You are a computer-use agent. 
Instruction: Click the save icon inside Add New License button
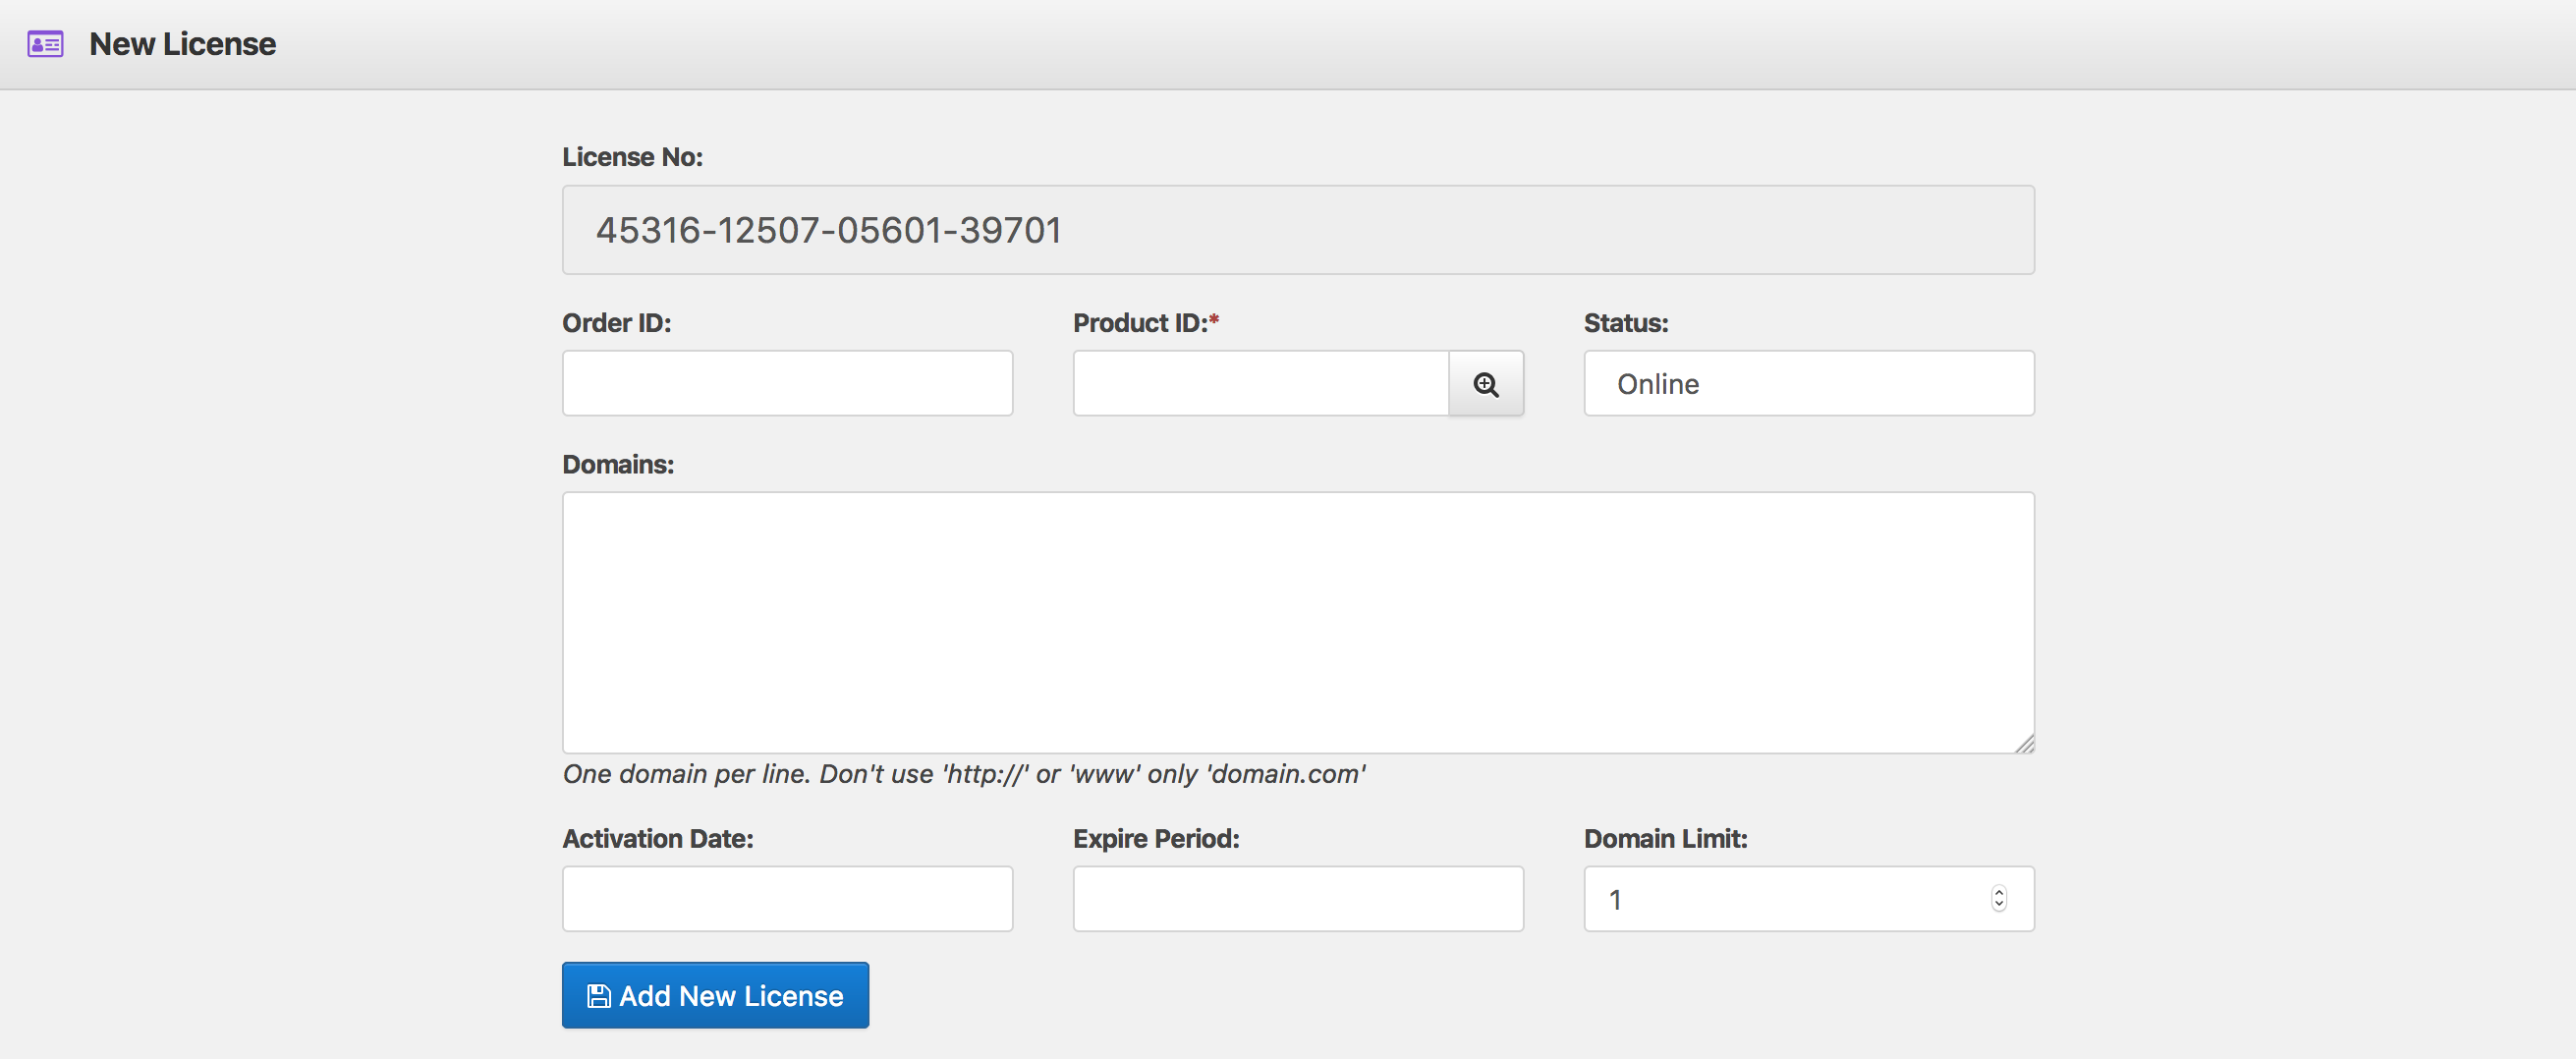coord(599,994)
